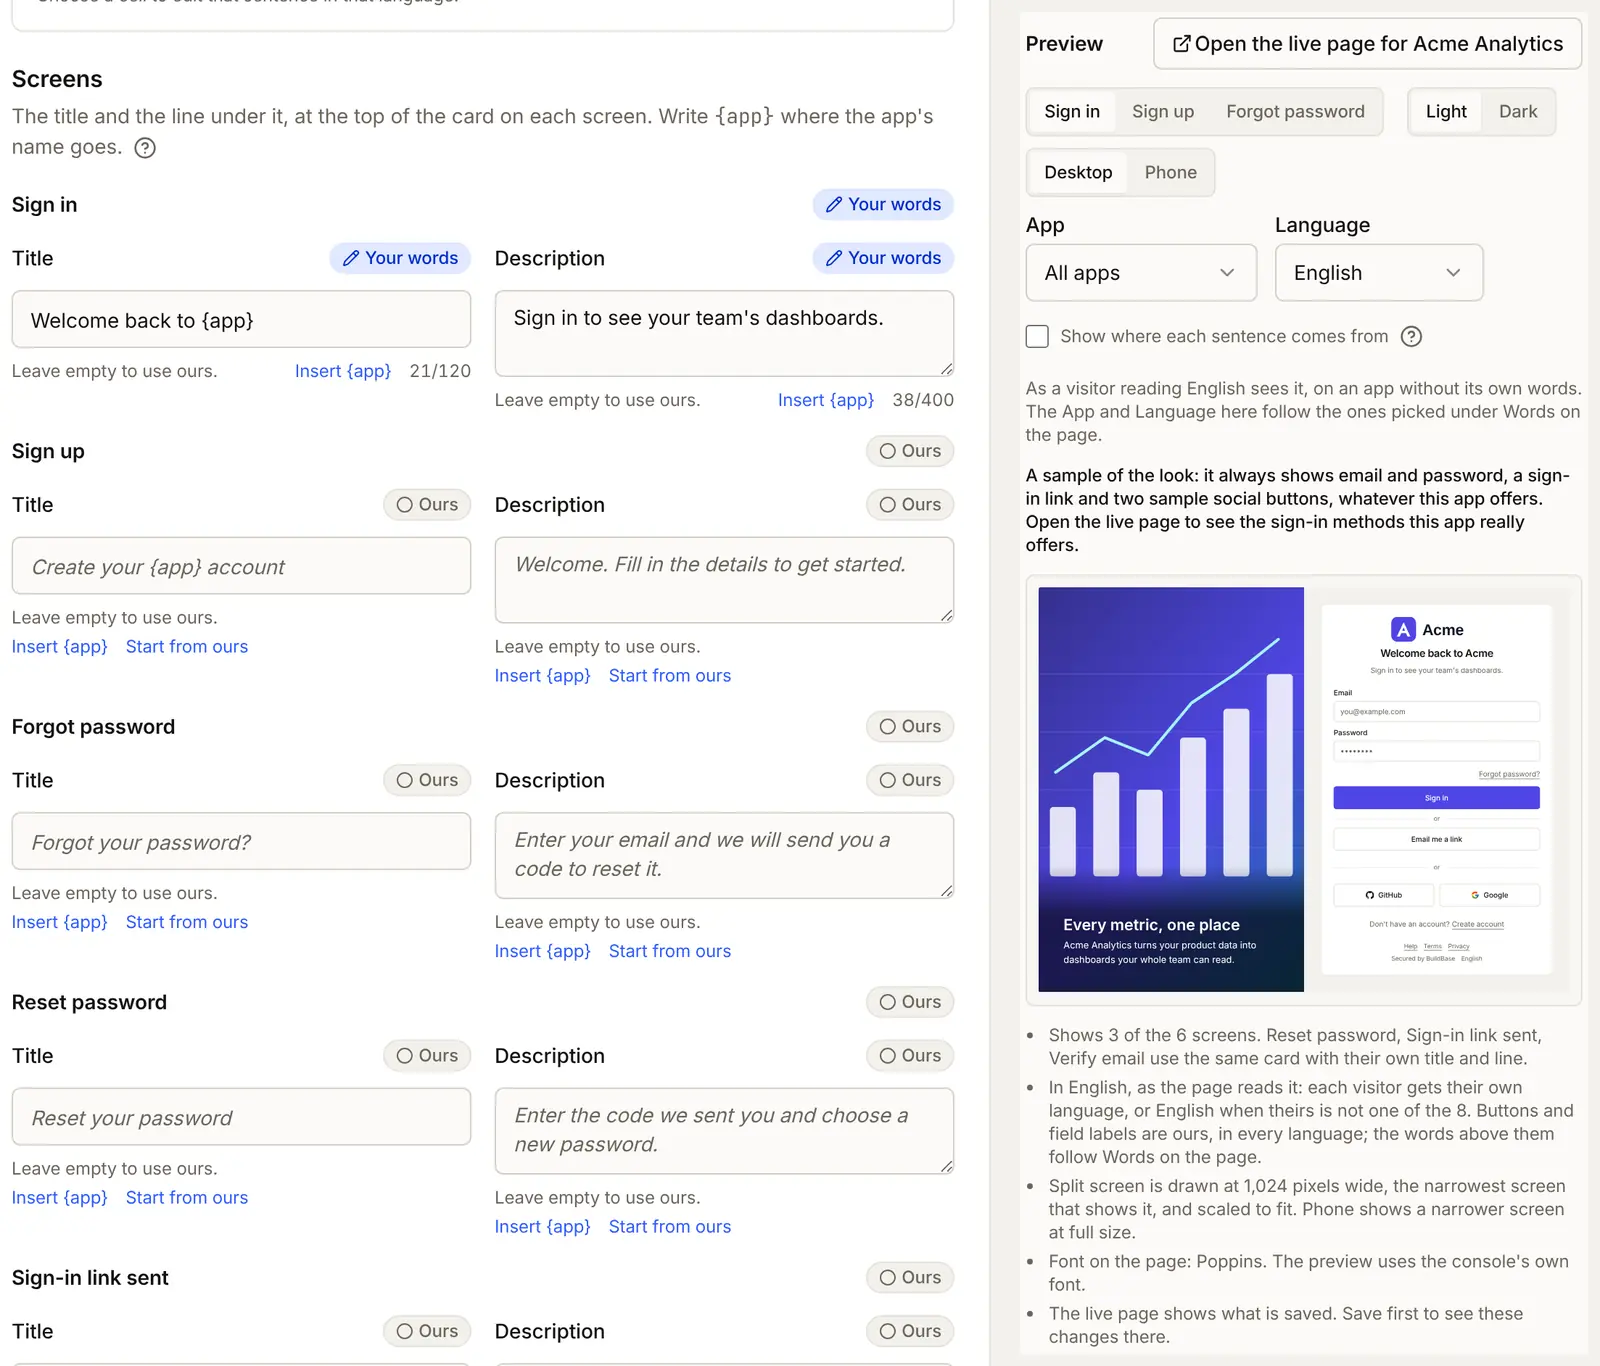Toggle the Sign in section's Your words pill
Screen dimensions: 1600x1366
tap(883, 204)
